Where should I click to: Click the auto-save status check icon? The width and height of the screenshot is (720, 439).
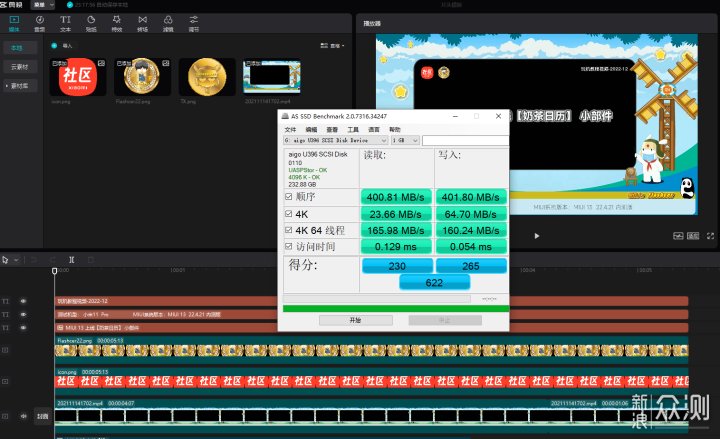click(70, 5)
